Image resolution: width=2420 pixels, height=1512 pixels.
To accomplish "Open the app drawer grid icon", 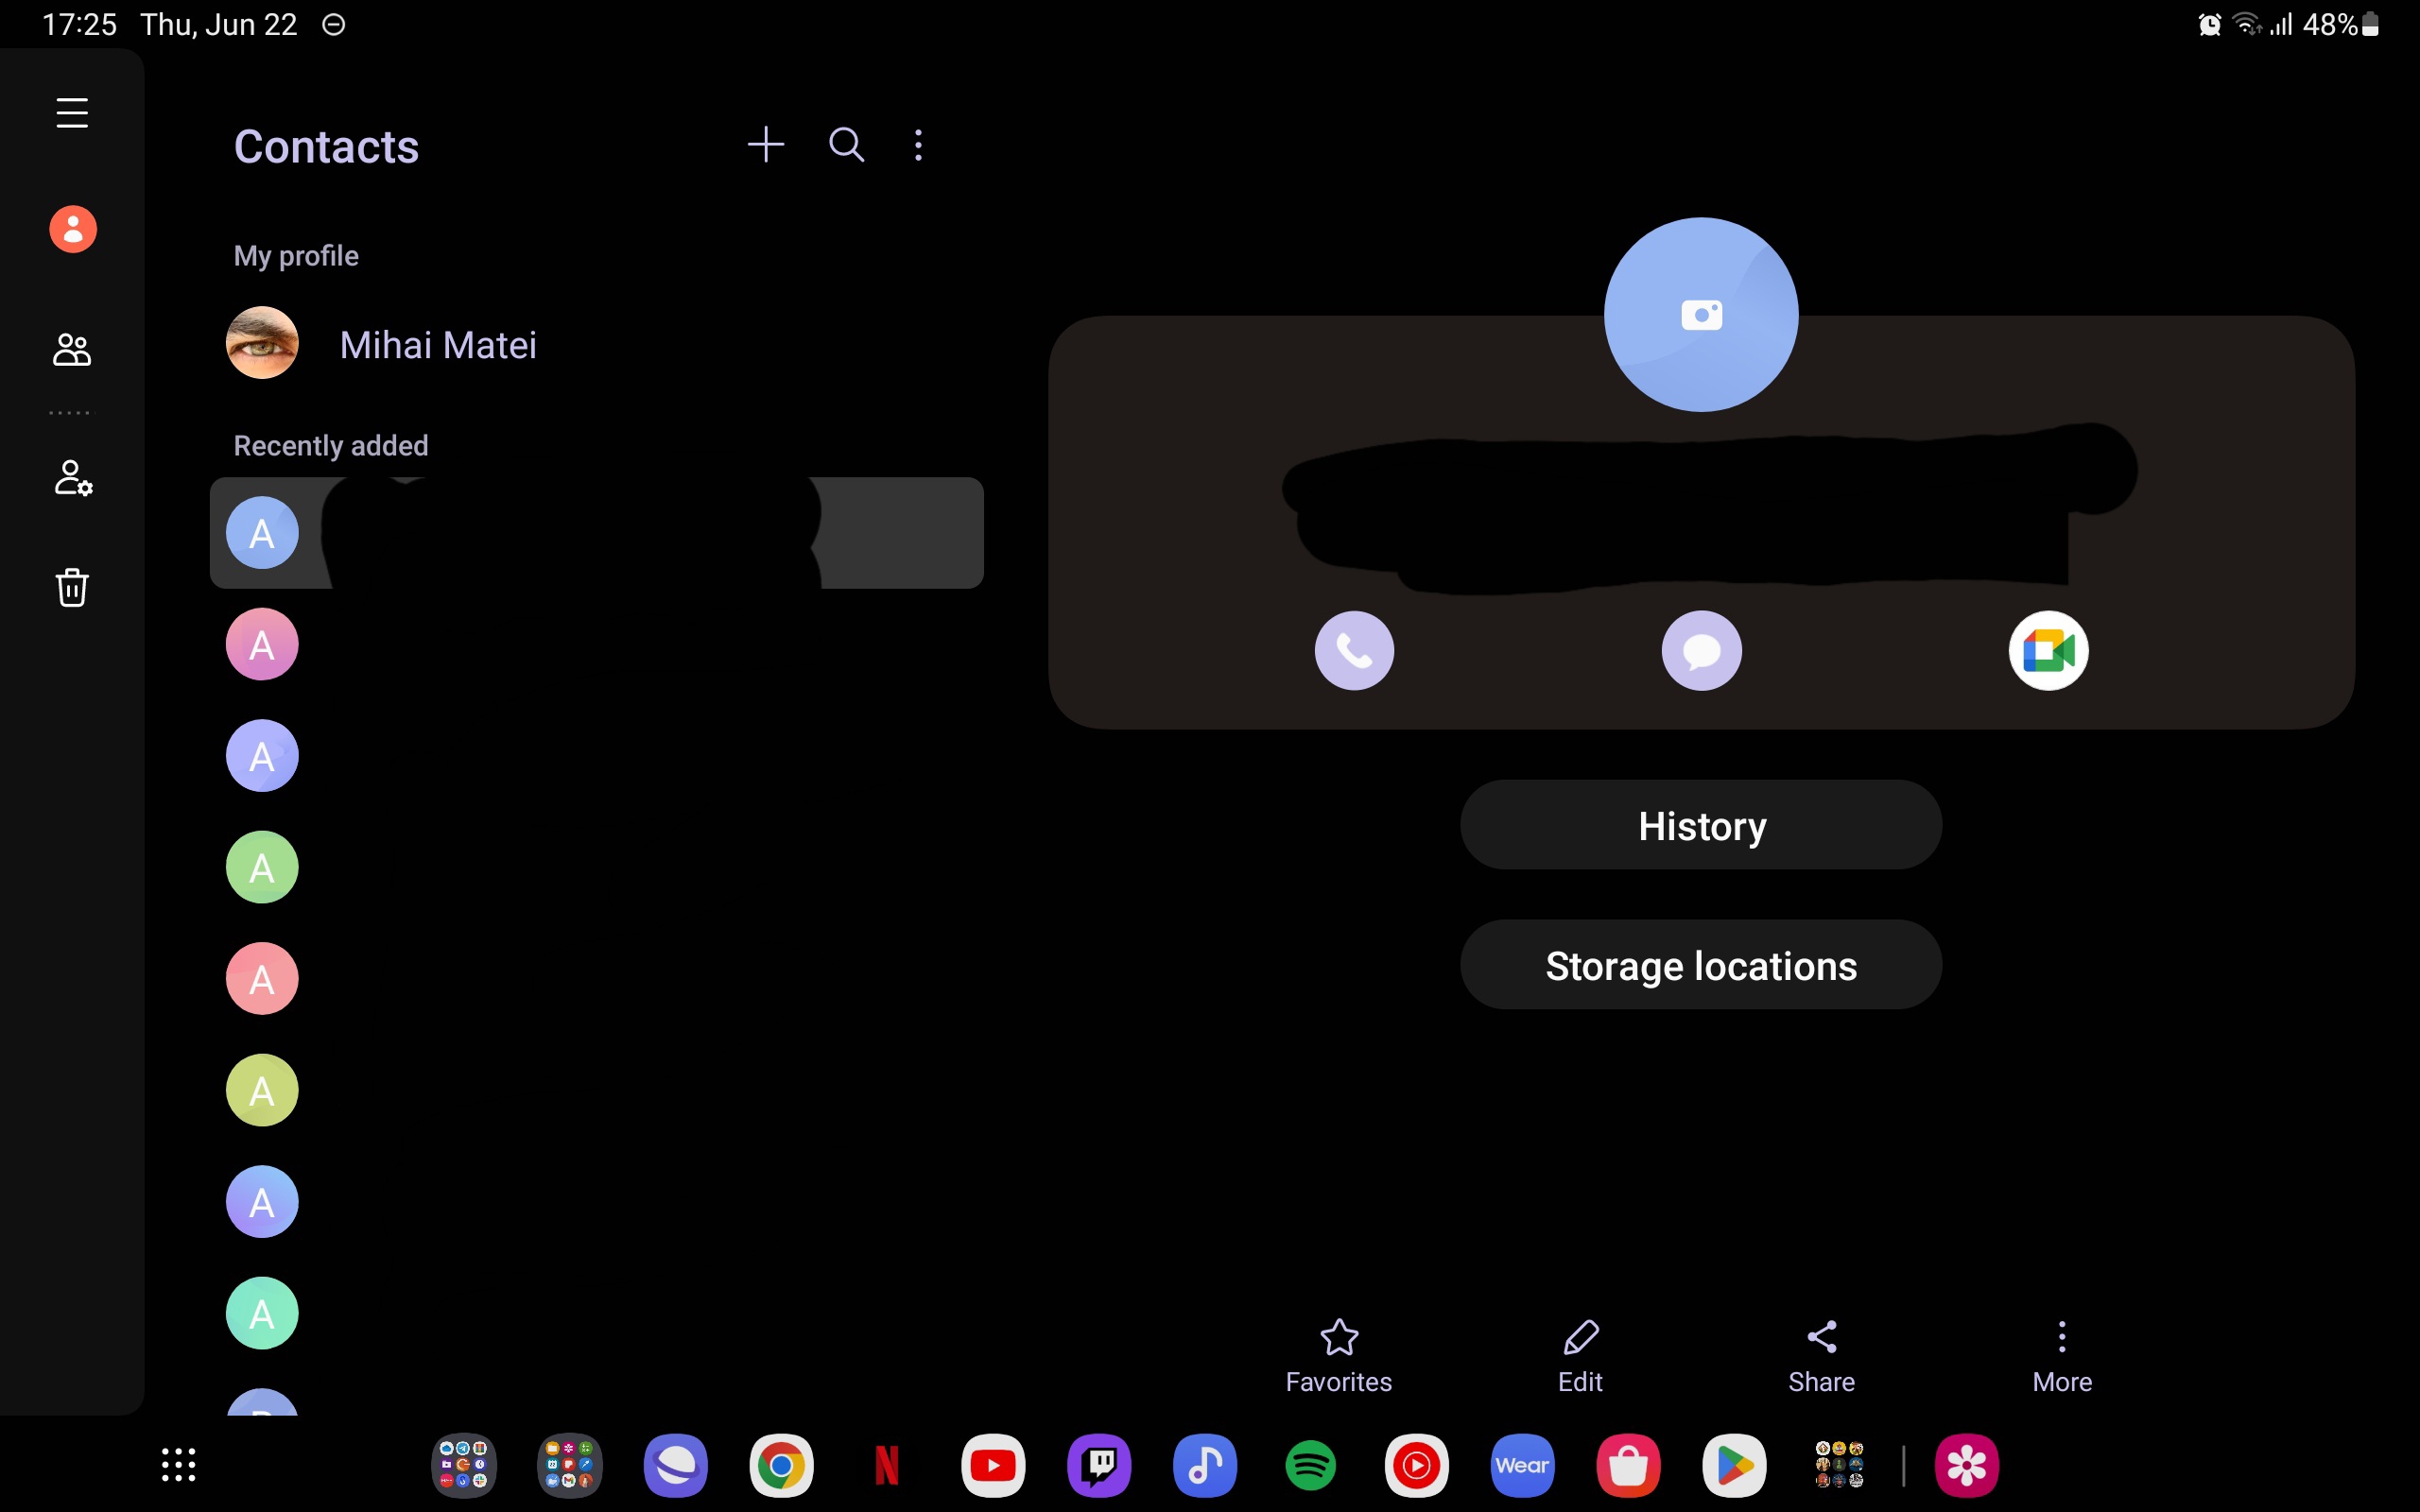I will [179, 1465].
